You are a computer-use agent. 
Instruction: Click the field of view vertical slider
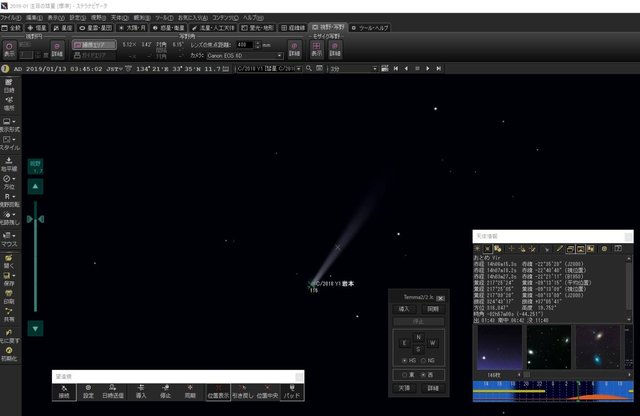coord(36,256)
